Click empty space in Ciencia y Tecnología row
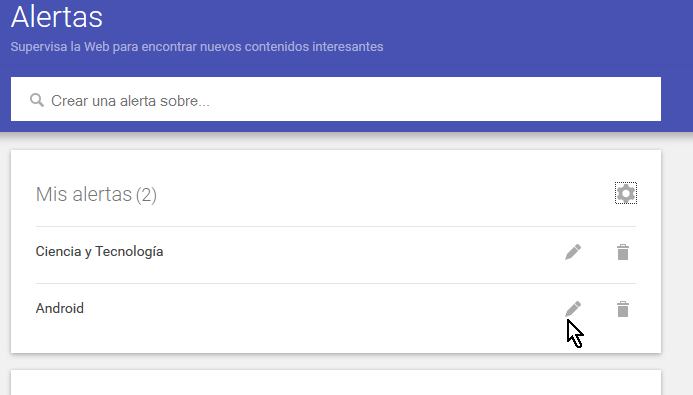Image resolution: width=693 pixels, height=395 pixels. (x=354, y=252)
